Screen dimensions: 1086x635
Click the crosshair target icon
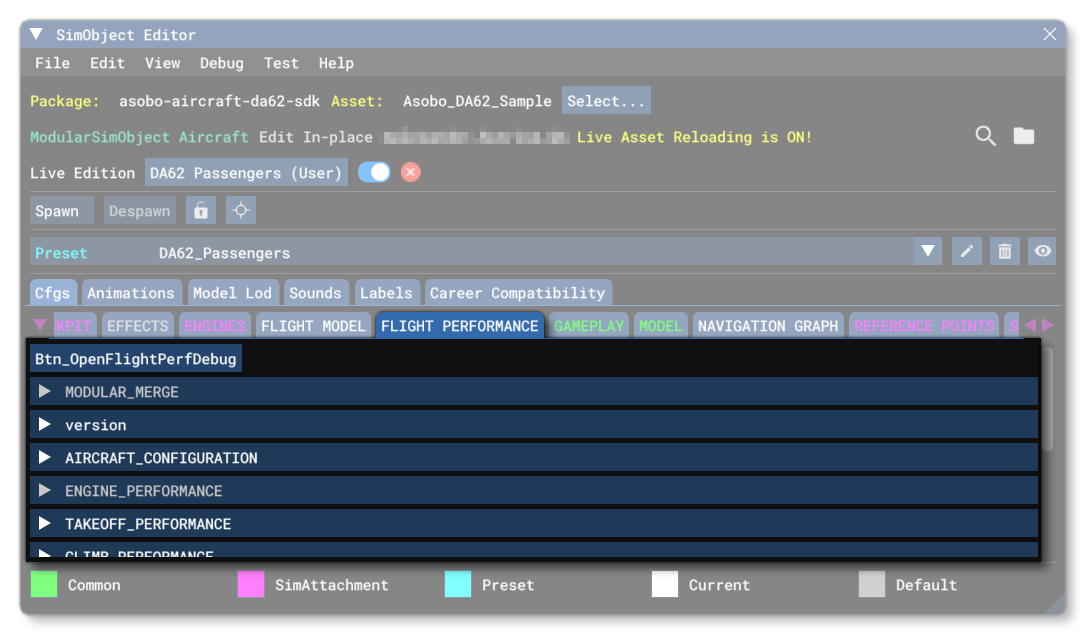tap(241, 211)
